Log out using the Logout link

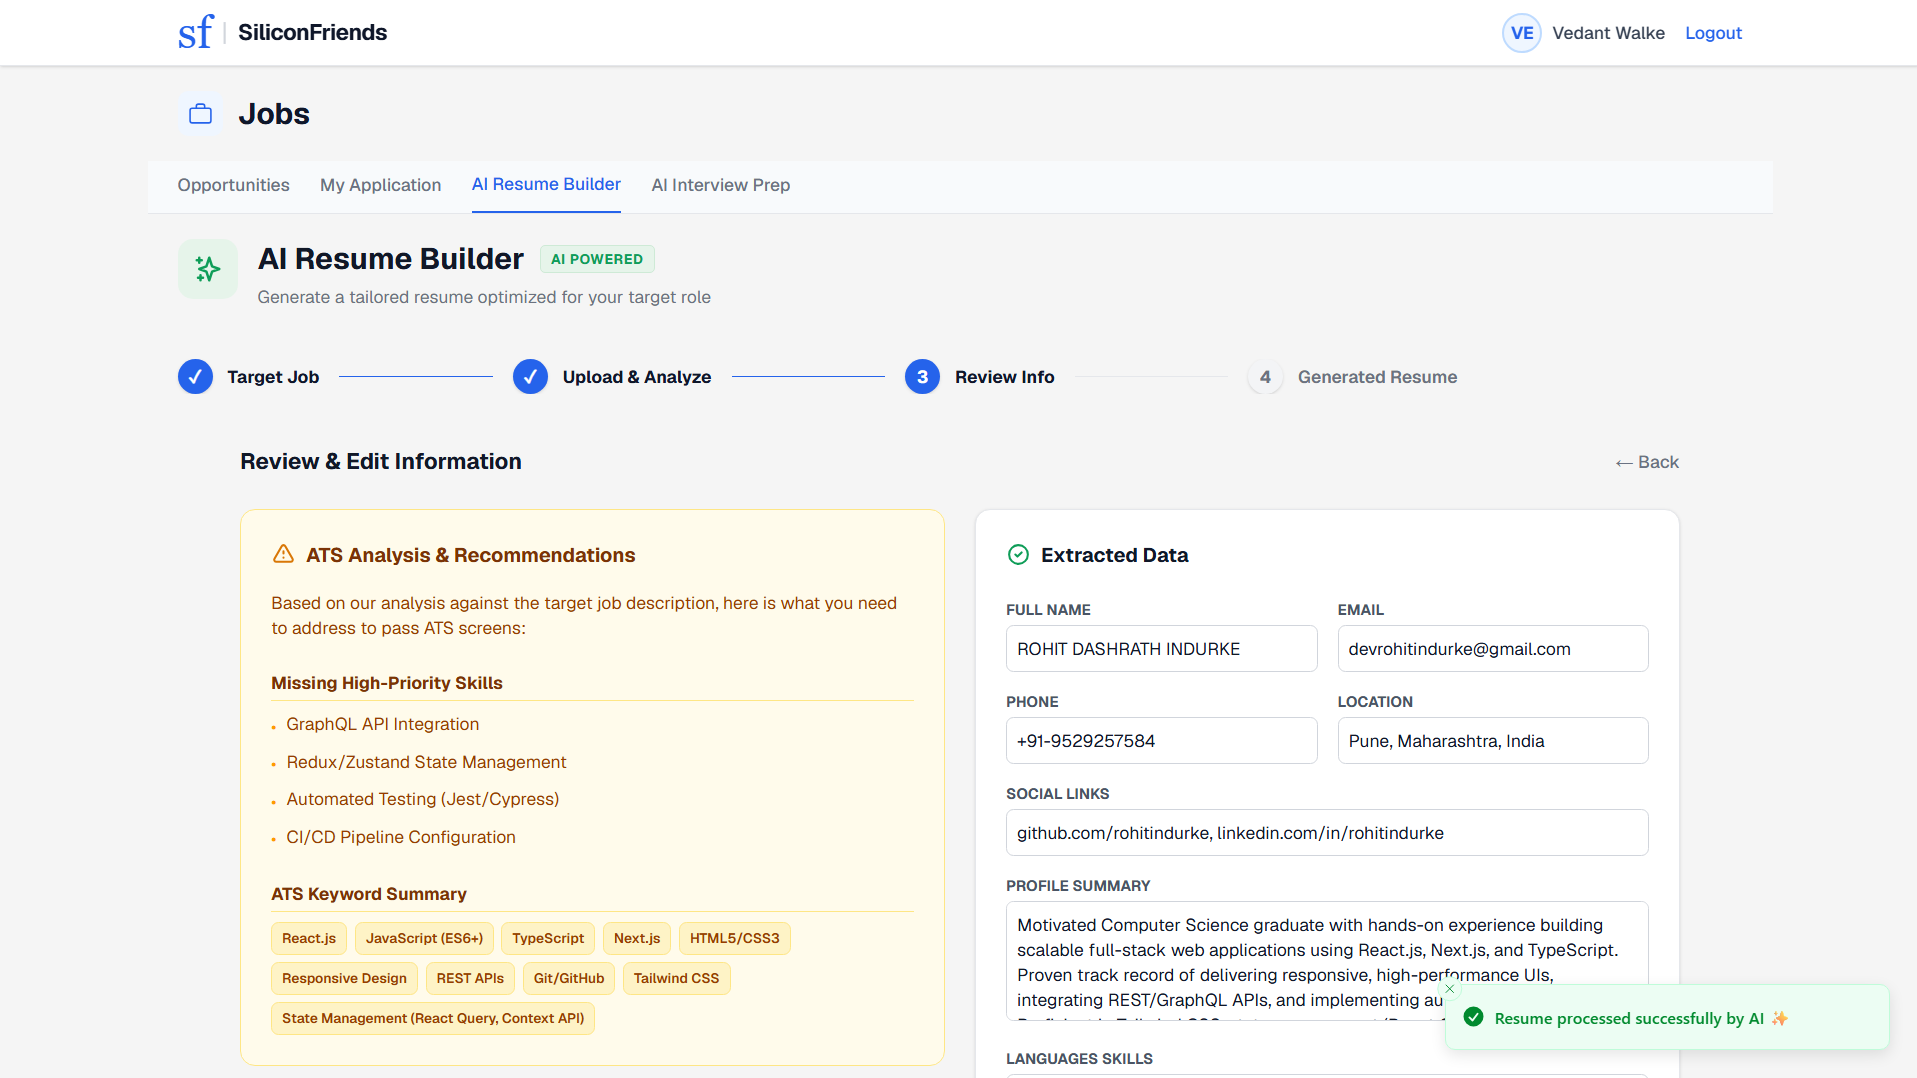coord(1713,33)
